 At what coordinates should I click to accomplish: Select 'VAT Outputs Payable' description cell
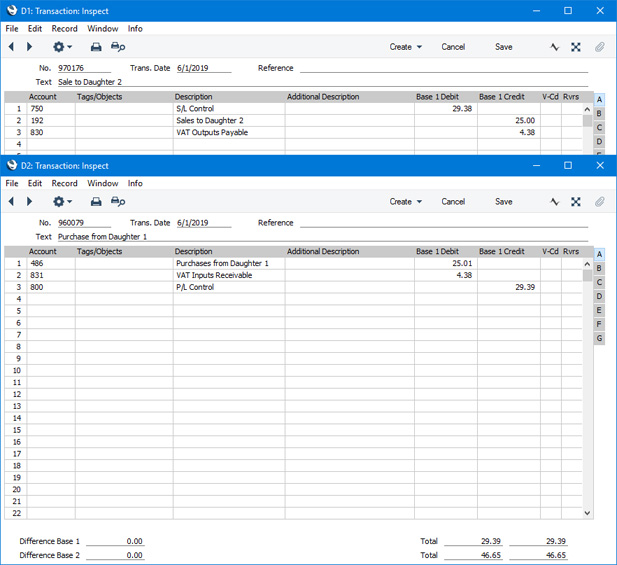[x=229, y=132]
